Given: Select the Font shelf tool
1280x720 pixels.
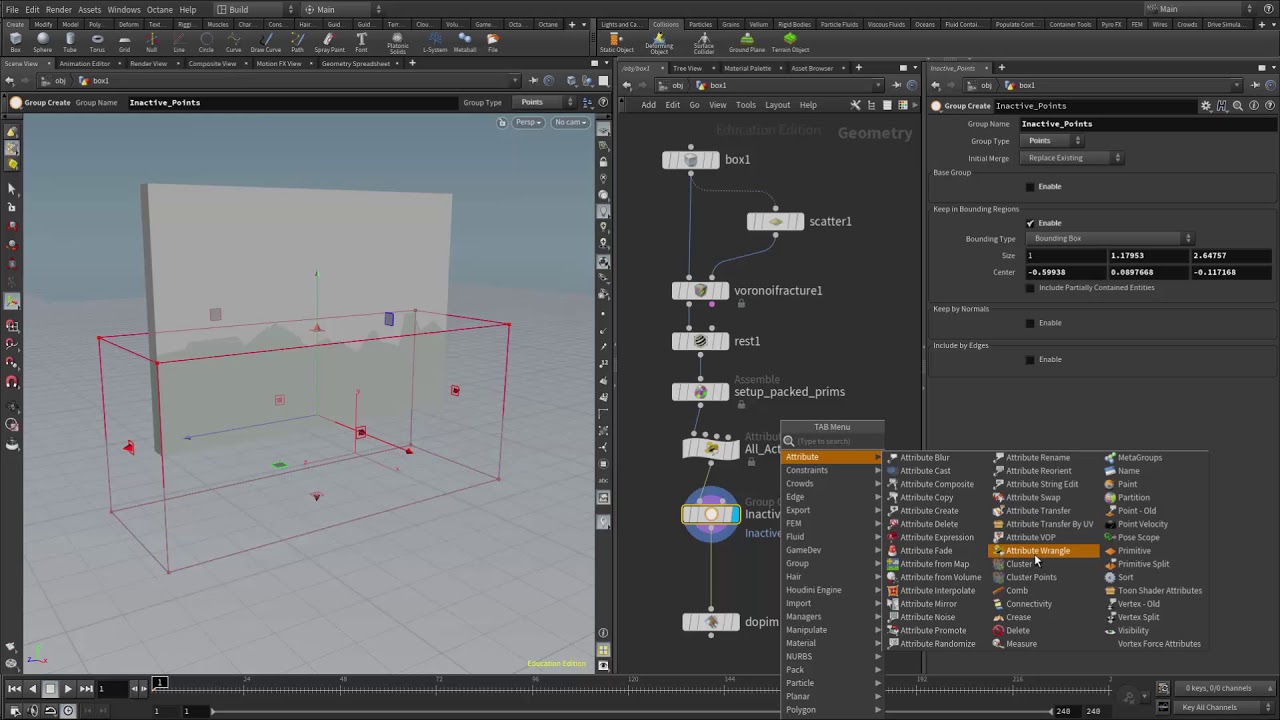Looking at the screenshot, I should point(361,42).
